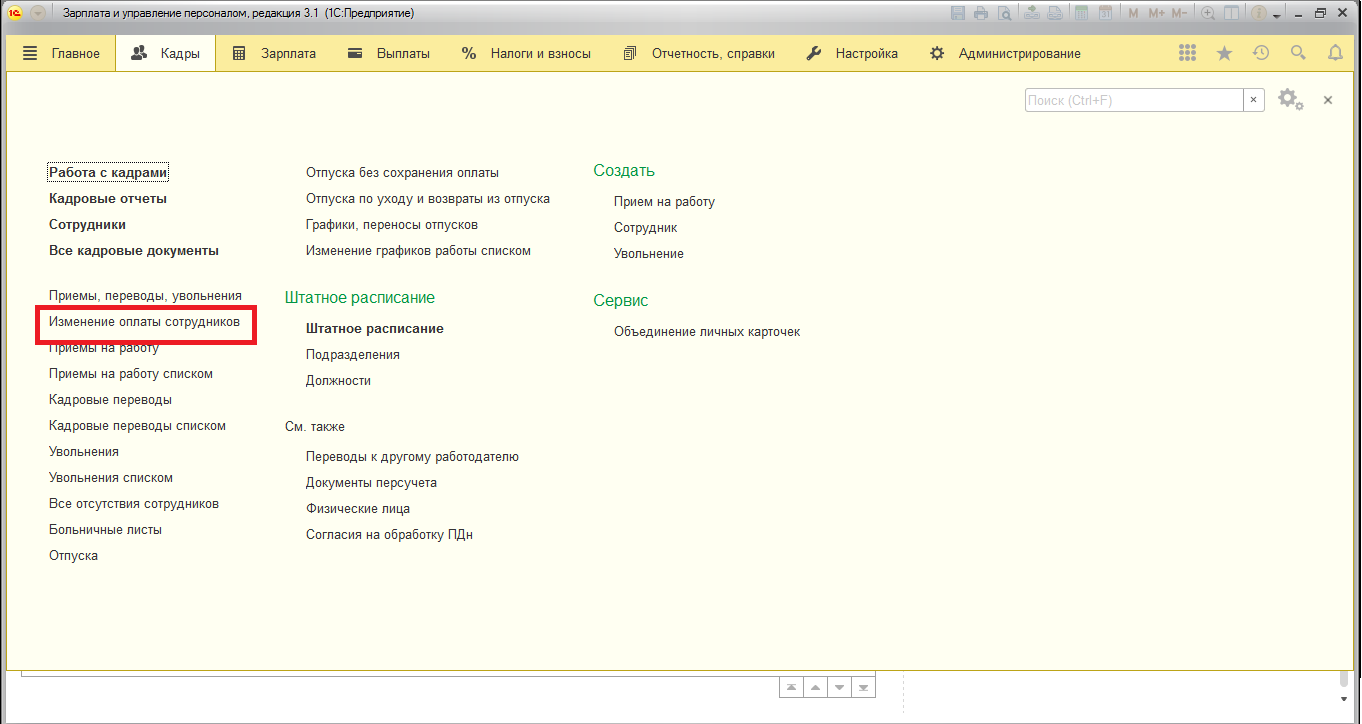Open the Увольнения list link
Screen dimensions: 1362x724
coord(84,451)
